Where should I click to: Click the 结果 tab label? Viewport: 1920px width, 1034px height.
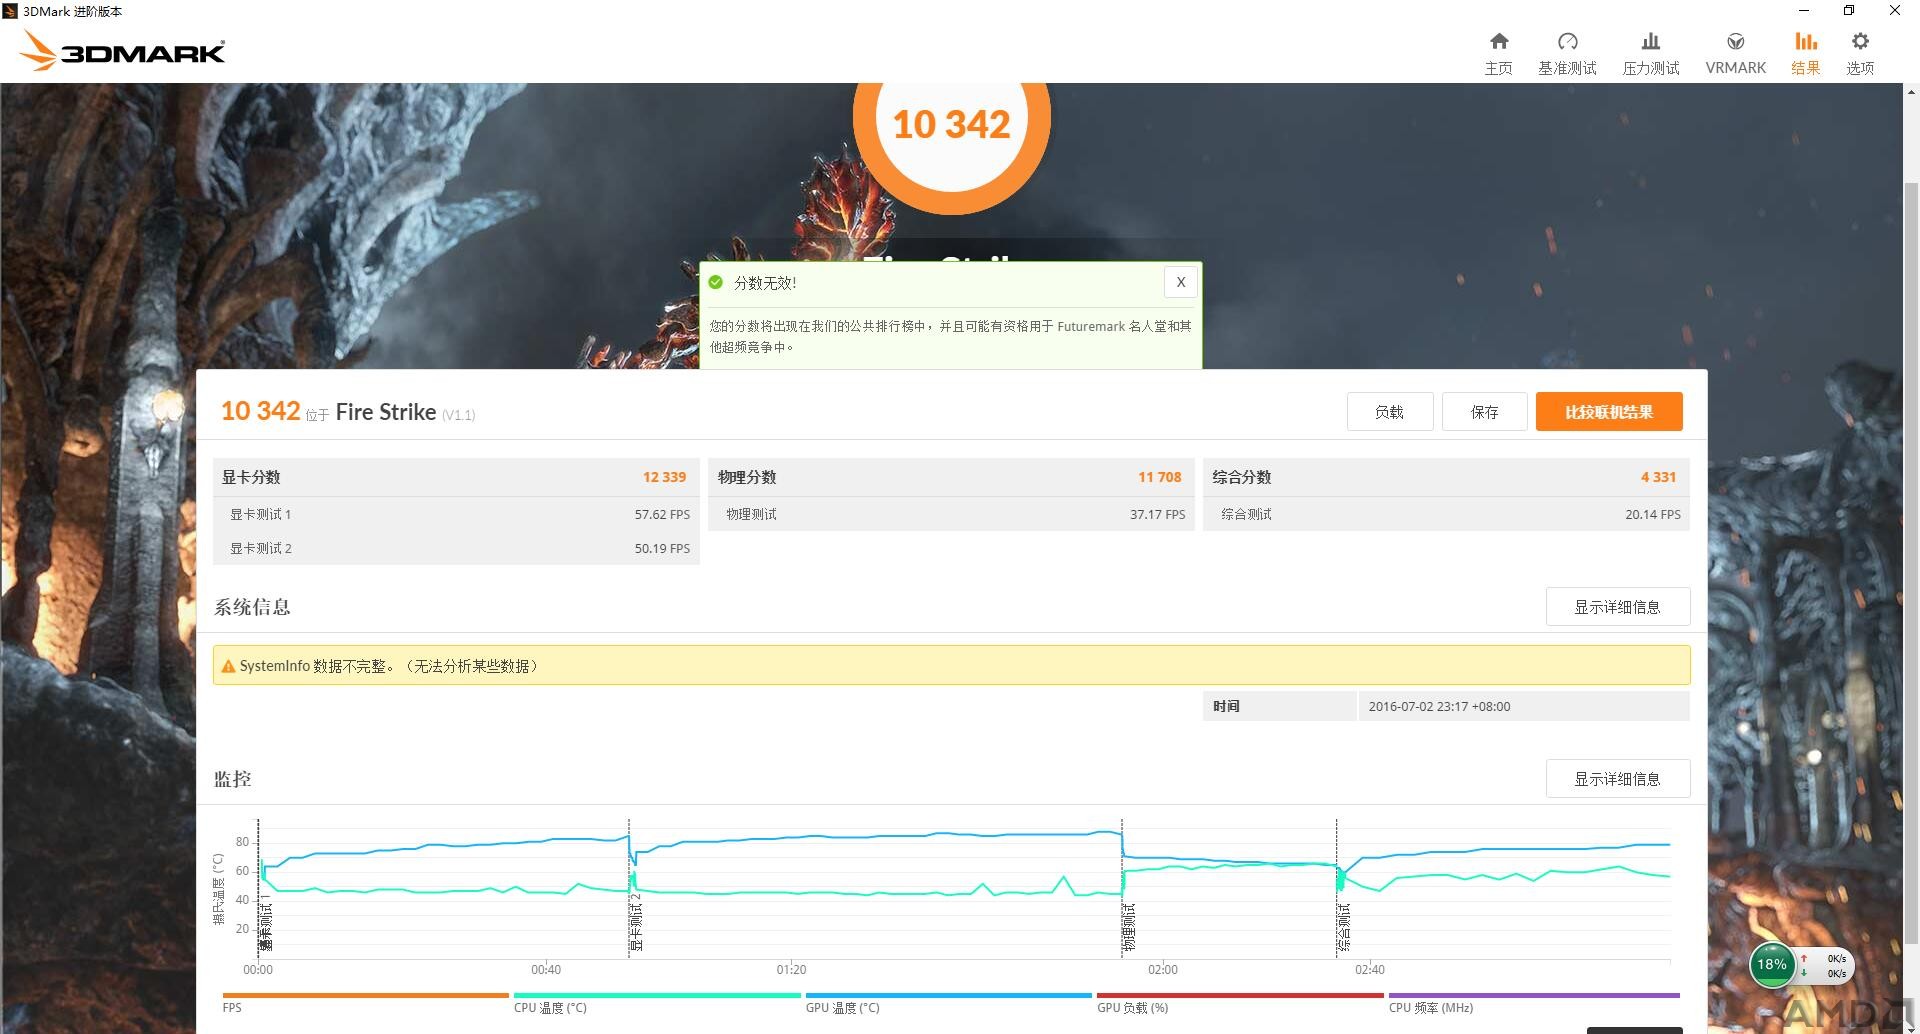coord(1805,68)
